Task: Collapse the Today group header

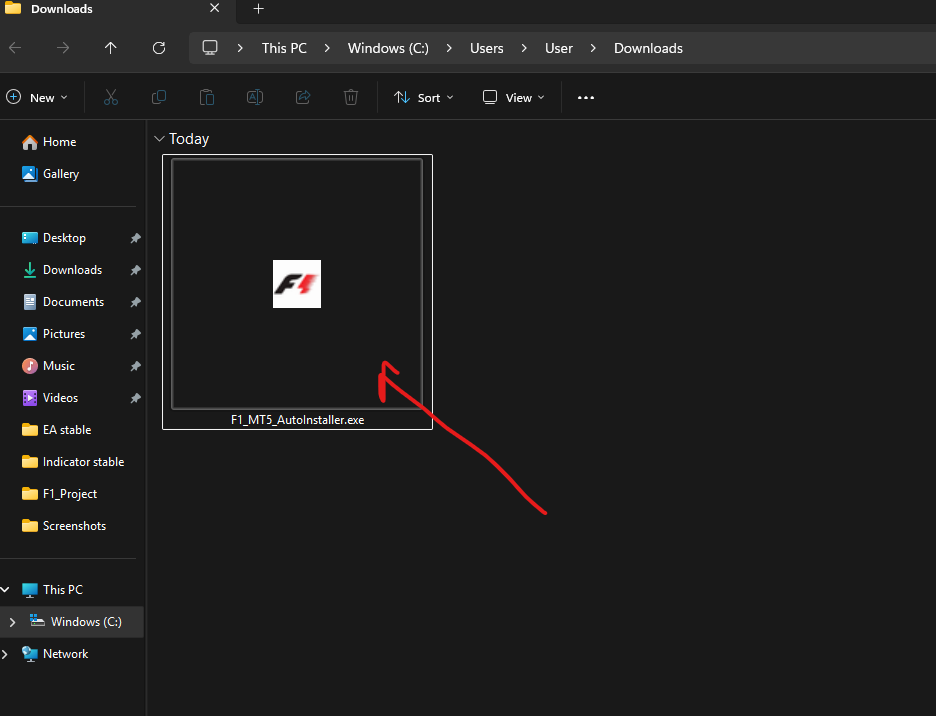Action: pos(159,139)
